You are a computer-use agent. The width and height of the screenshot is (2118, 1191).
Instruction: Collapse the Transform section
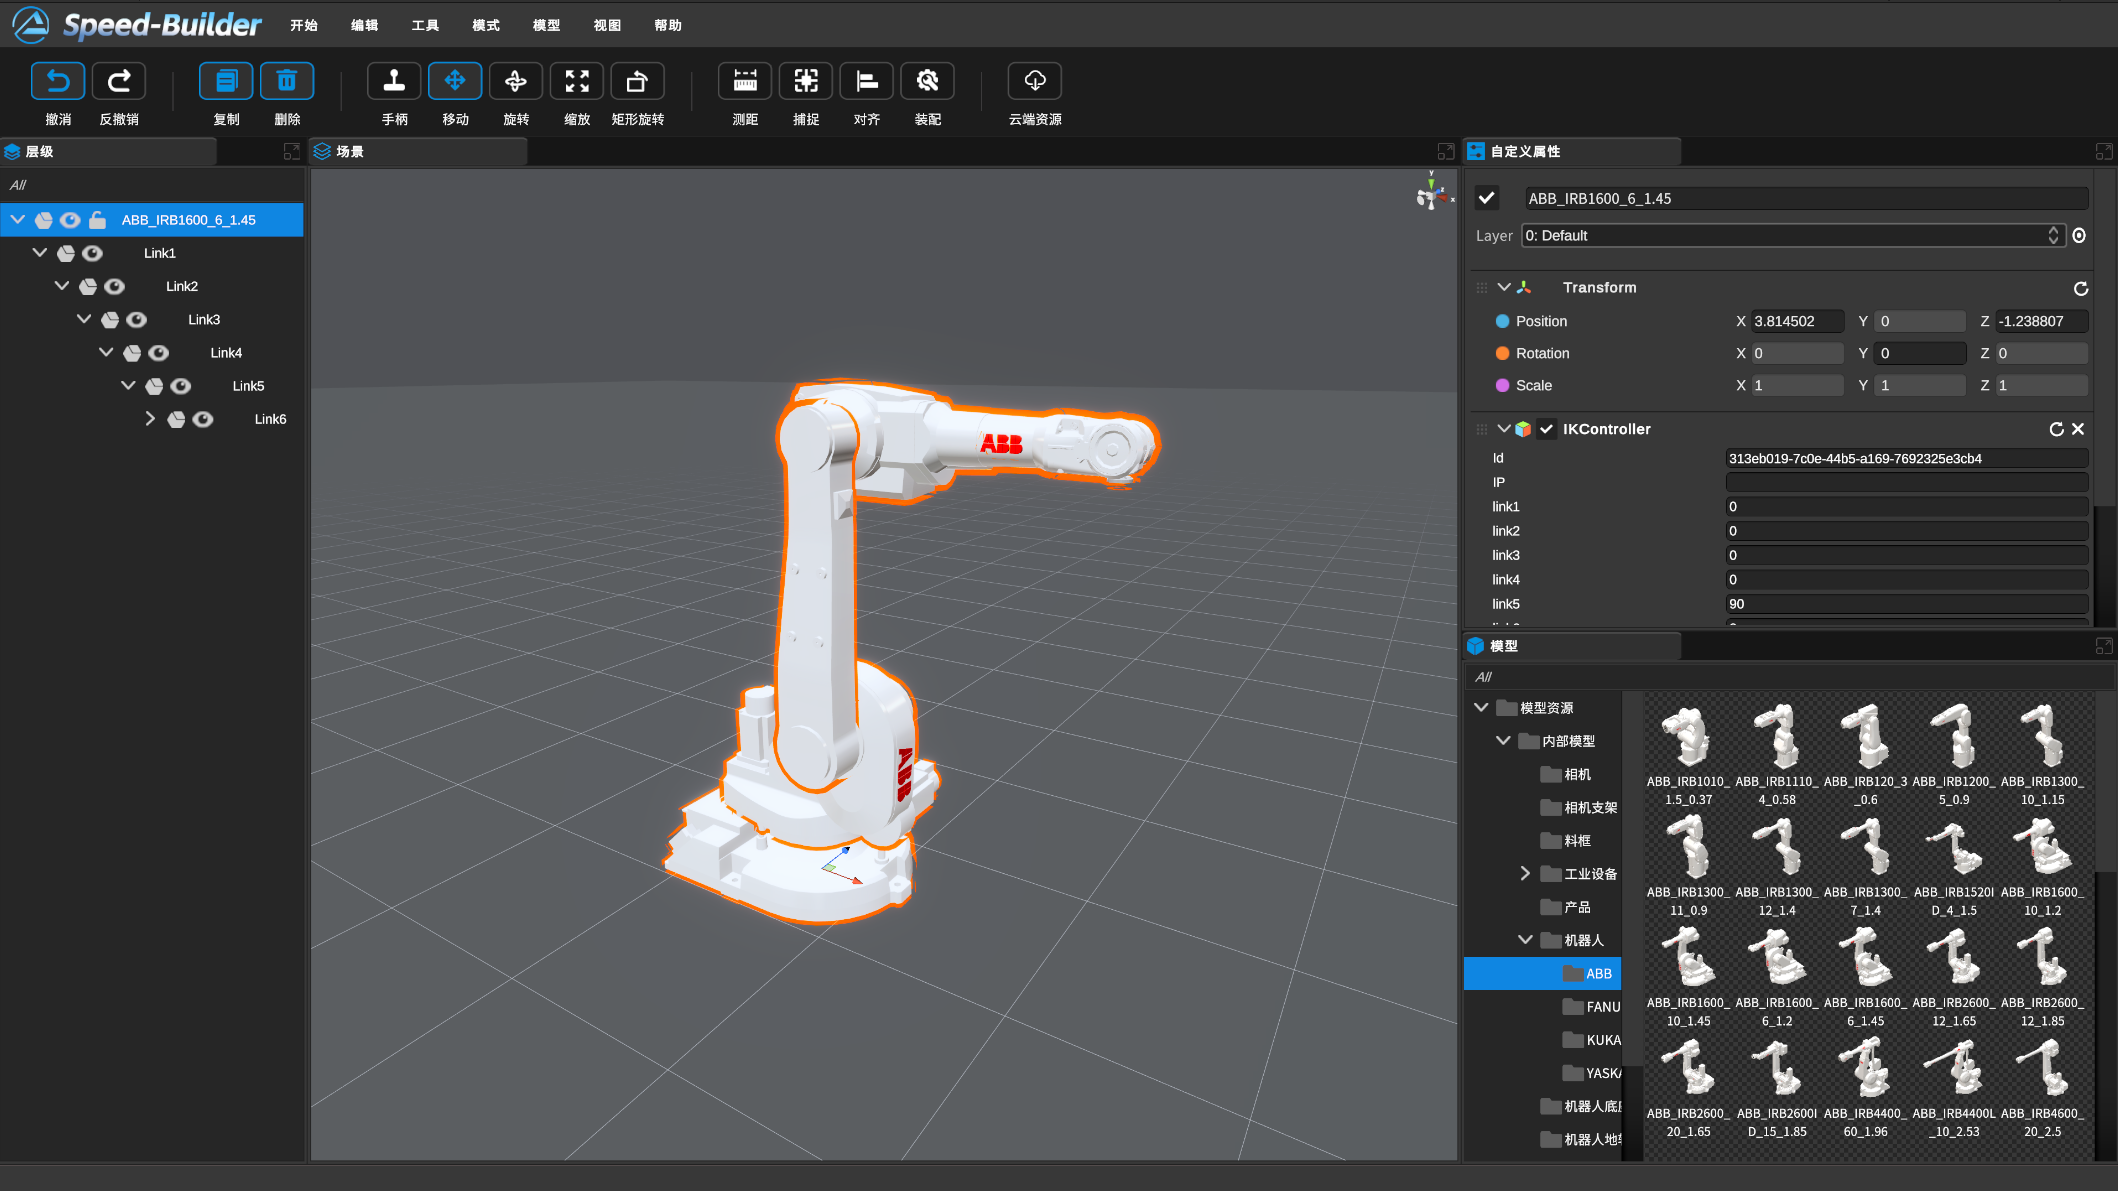pyautogui.click(x=1504, y=287)
